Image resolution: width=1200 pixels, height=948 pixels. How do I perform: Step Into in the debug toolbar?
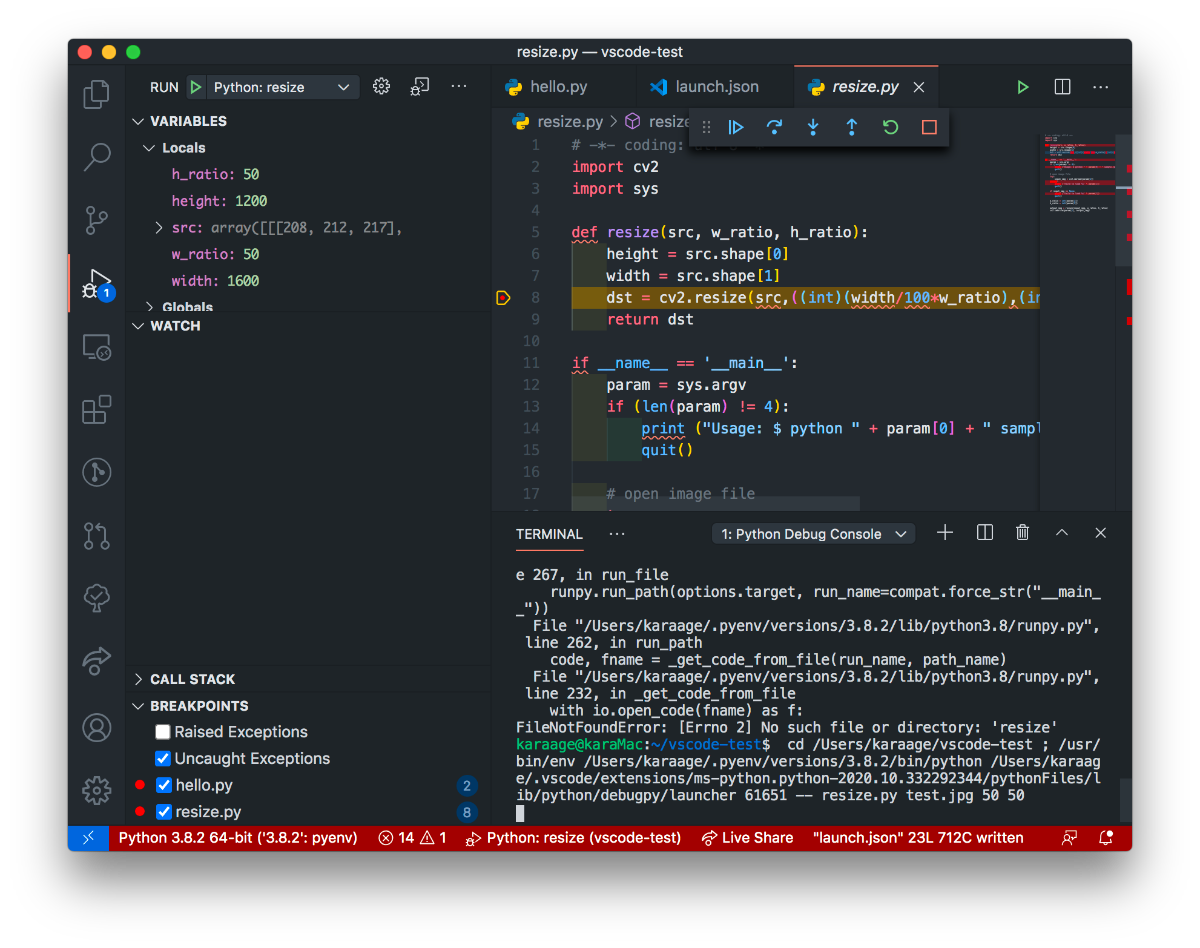813,127
